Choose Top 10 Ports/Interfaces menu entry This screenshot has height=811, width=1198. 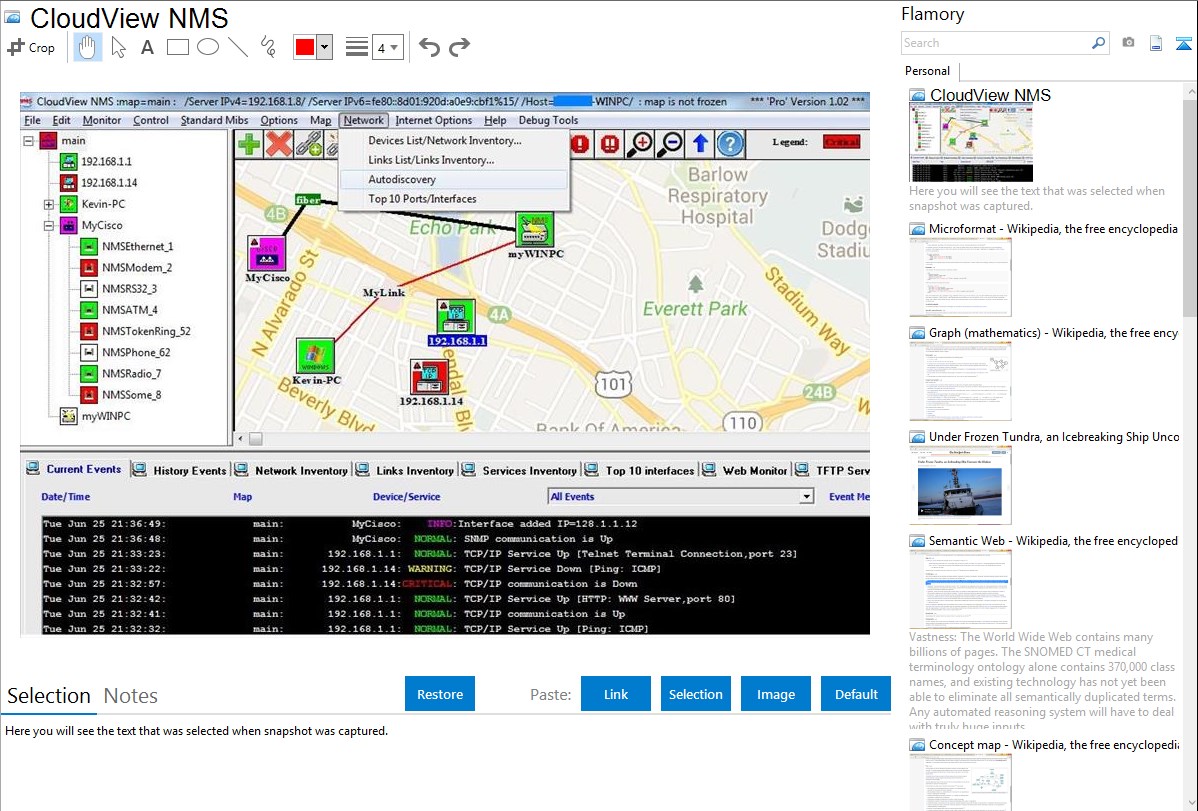coord(455,199)
